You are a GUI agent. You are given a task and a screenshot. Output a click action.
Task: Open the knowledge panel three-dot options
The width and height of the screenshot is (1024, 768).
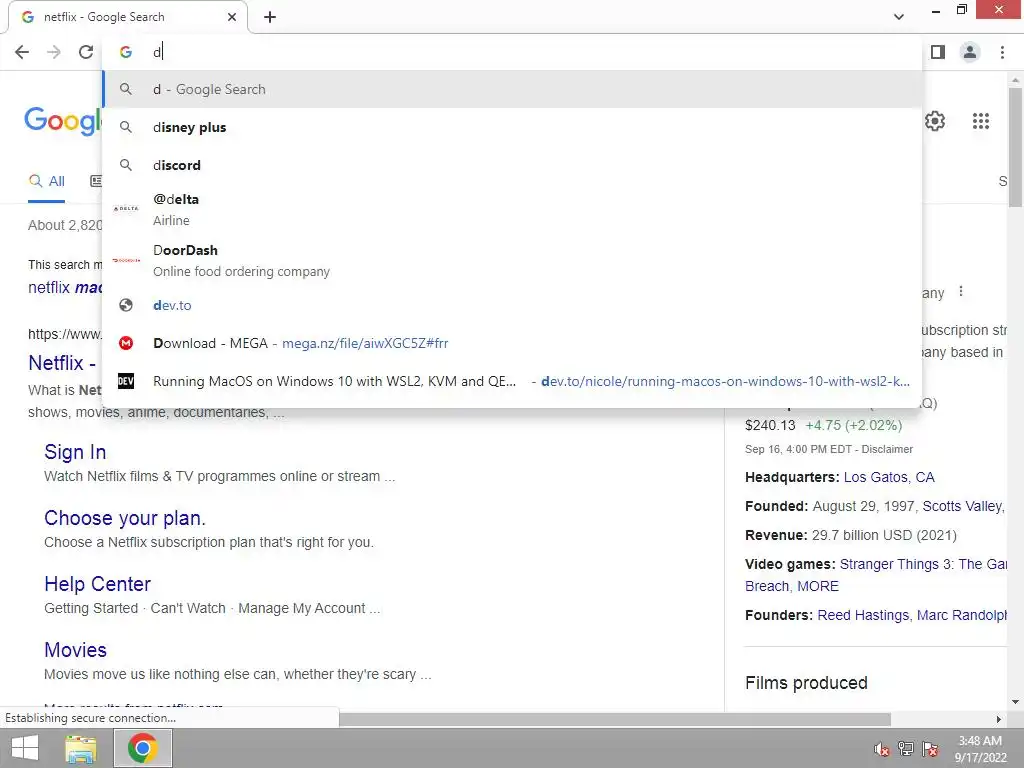pyautogui.click(x=961, y=291)
